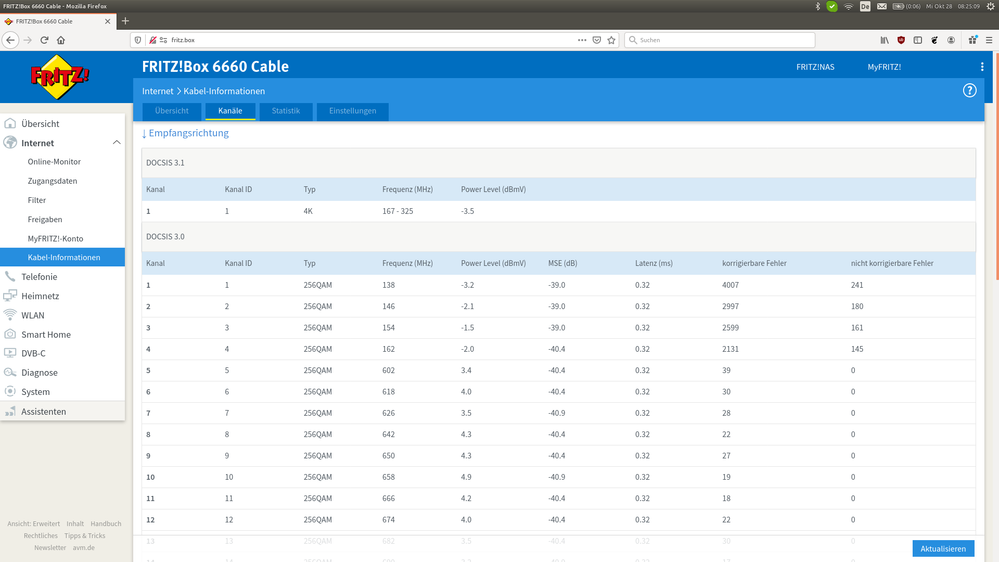The height and width of the screenshot is (562, 999).
Task: Open page actions ellipsis in address bar
Action: (582, 40)
